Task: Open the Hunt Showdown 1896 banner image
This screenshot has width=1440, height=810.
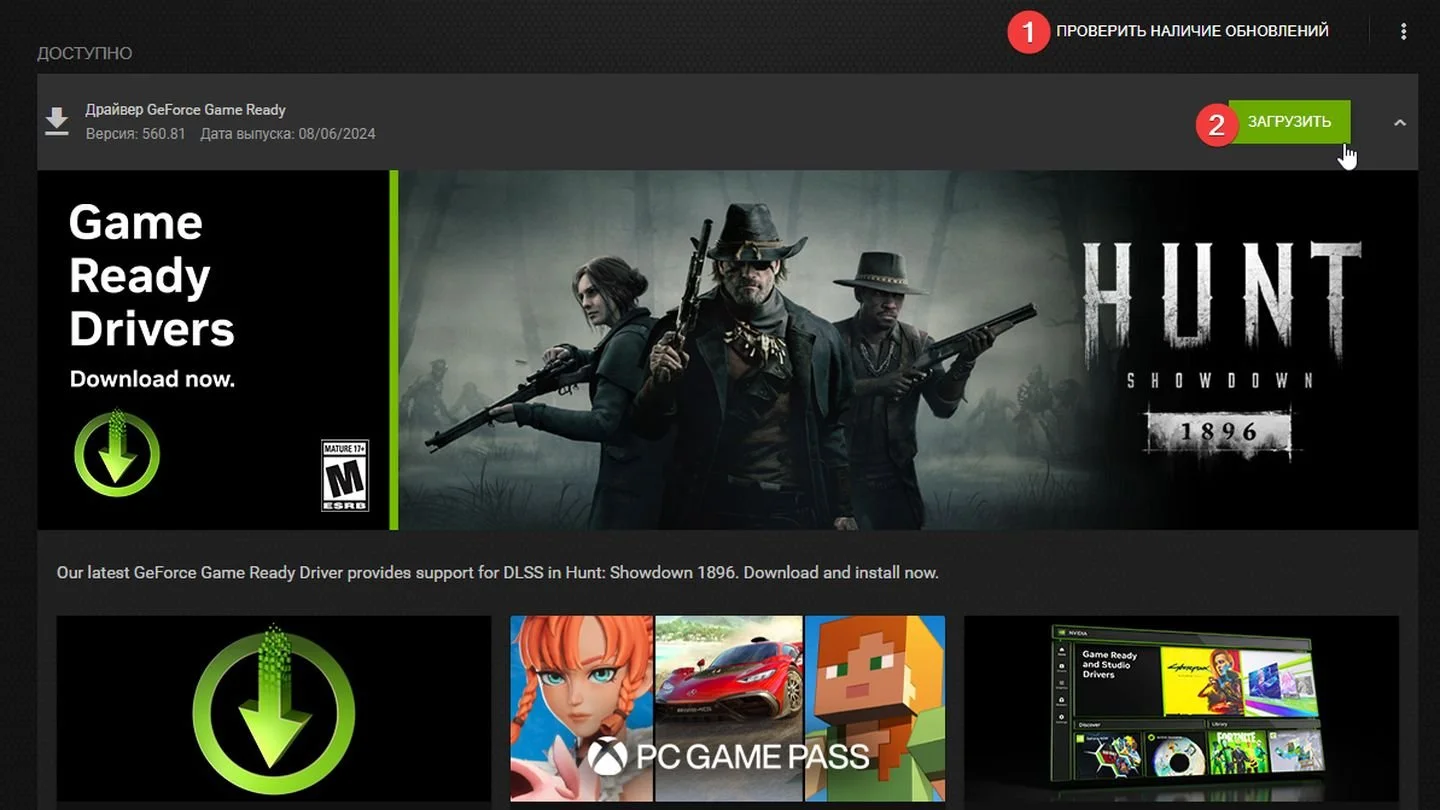Action: 908,350
